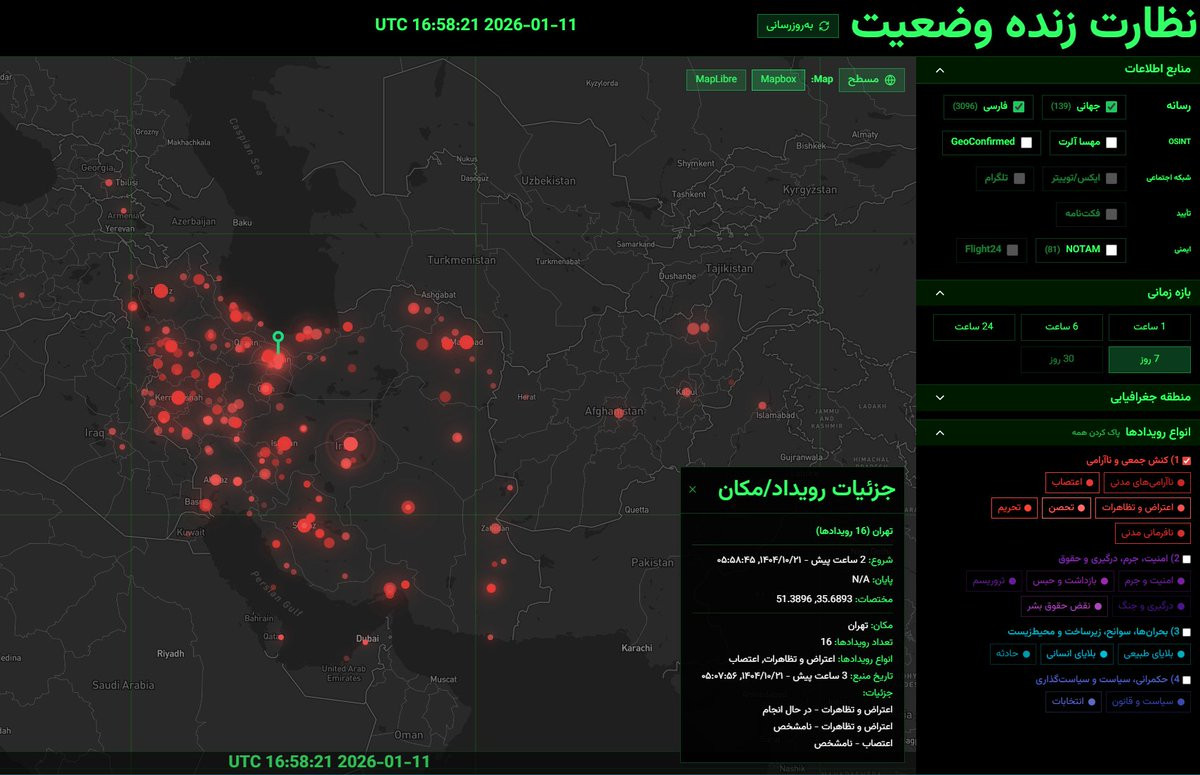Click پاک کردن همه clear all link
The image size is (1200, 775).
(1094, 433)
